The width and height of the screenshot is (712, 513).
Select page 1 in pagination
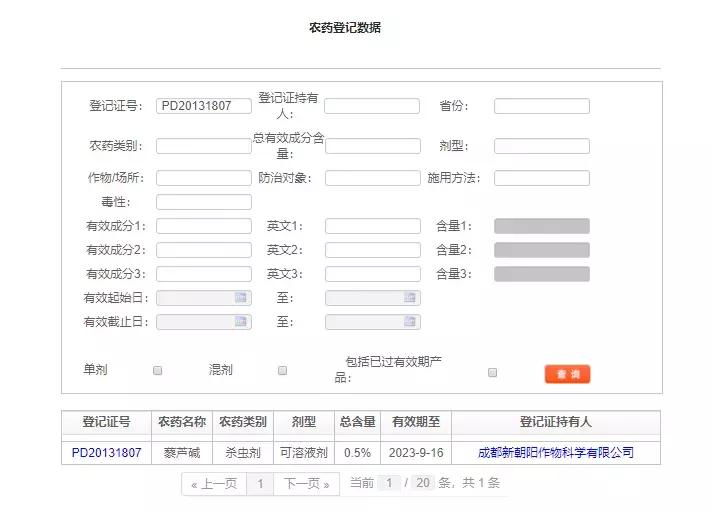coord(260,484)
